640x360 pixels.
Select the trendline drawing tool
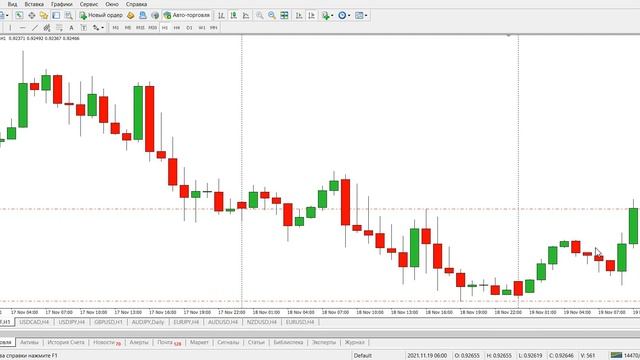pyautogui.click(x=35, y=28)
